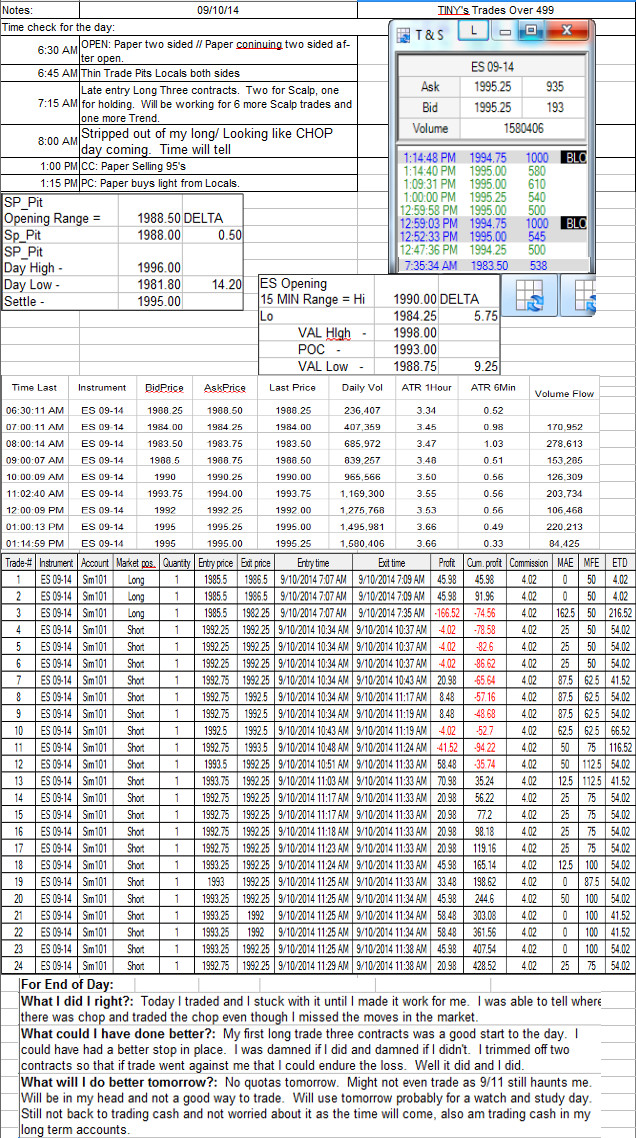
Task: Click the Opening Range value 1988.50
Action: pos(158,218)
